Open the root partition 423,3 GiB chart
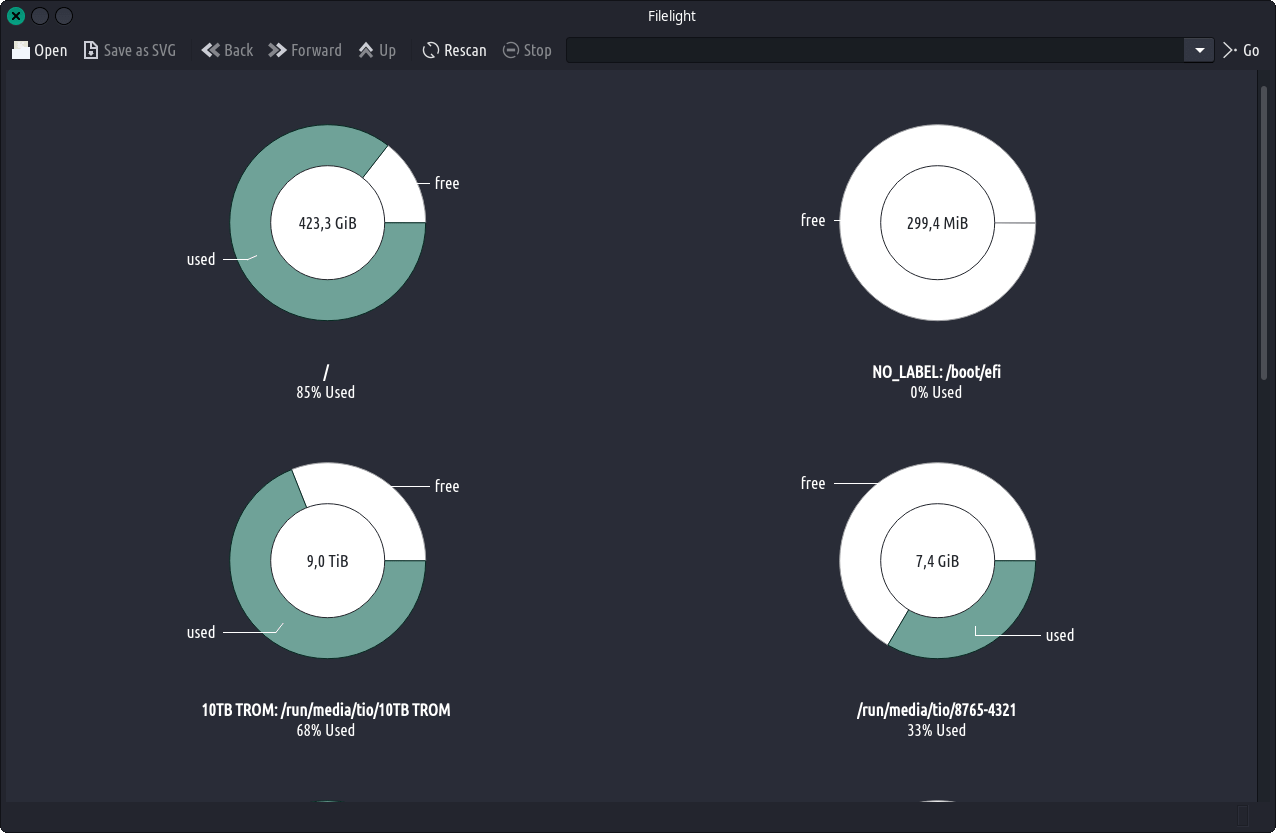The image size is (1276, 833). (327, 223)
